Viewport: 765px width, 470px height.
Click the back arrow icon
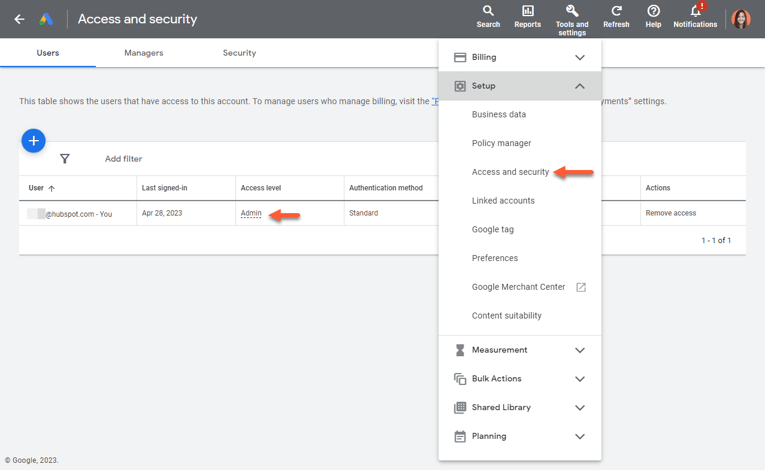pyautogui.click(x=19, y=19)
